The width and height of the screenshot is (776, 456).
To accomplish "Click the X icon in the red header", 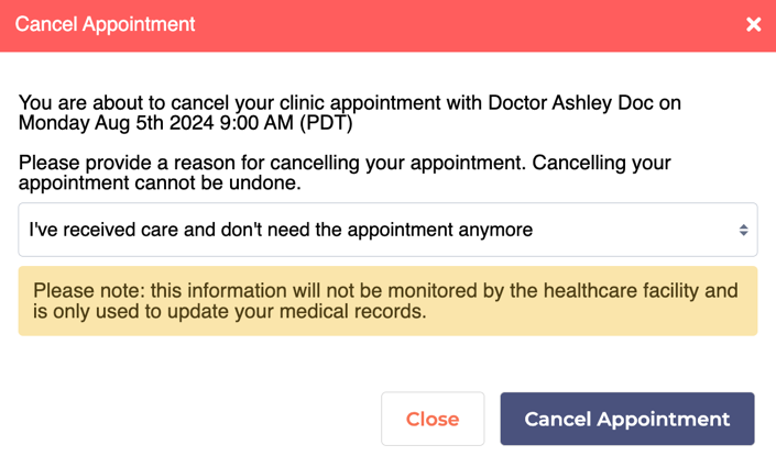I will point(753,24).
